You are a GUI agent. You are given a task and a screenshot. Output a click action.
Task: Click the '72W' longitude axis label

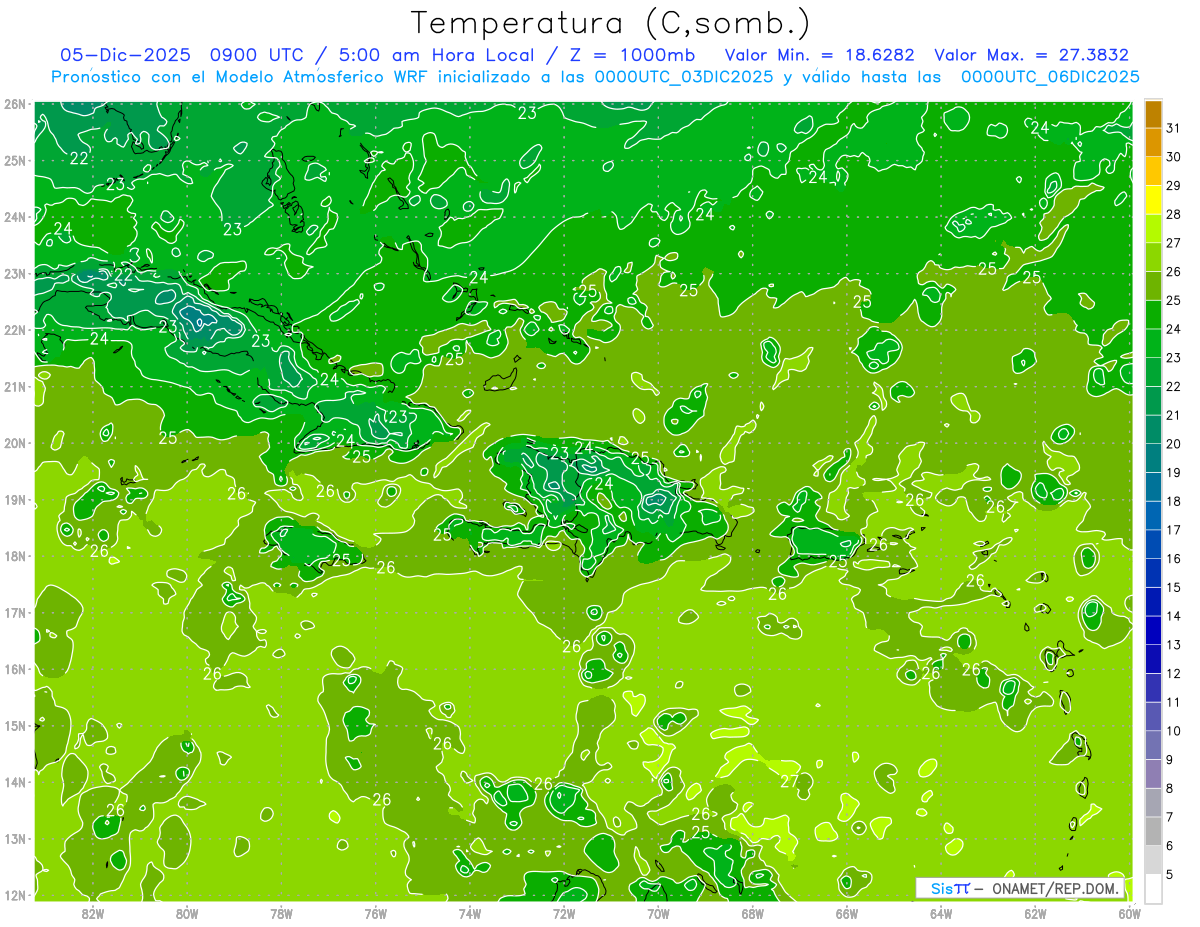(x=564, y=913)
